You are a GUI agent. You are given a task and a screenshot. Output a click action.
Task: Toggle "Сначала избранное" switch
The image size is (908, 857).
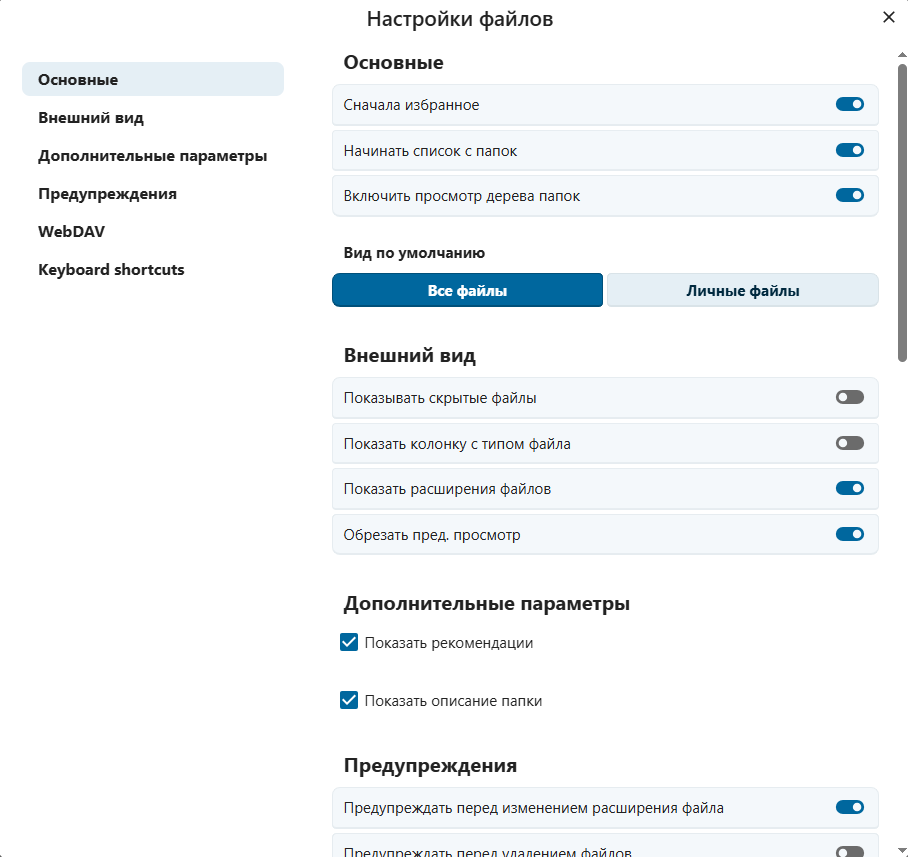(x=849, y=105)
